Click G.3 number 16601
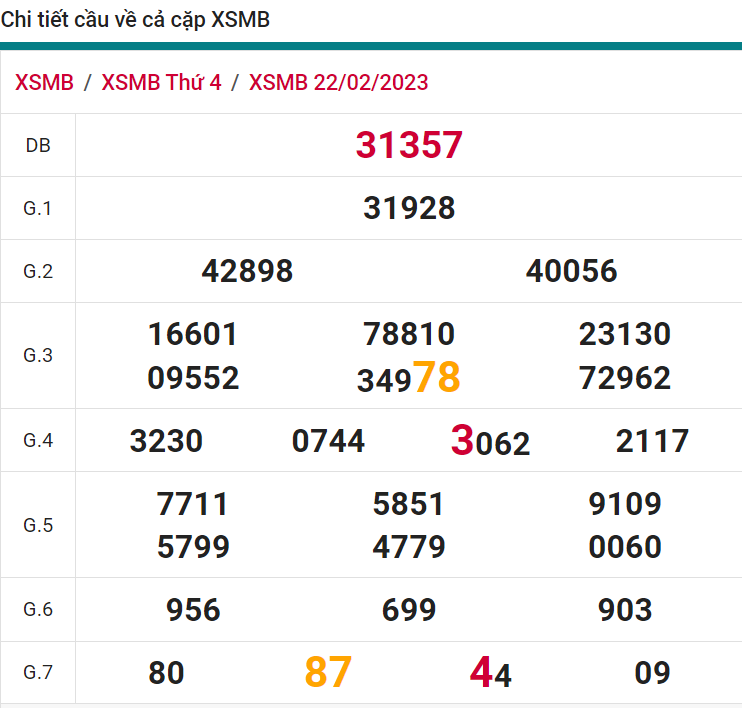This screenshot has width=742, height=708. pos(193,334)
